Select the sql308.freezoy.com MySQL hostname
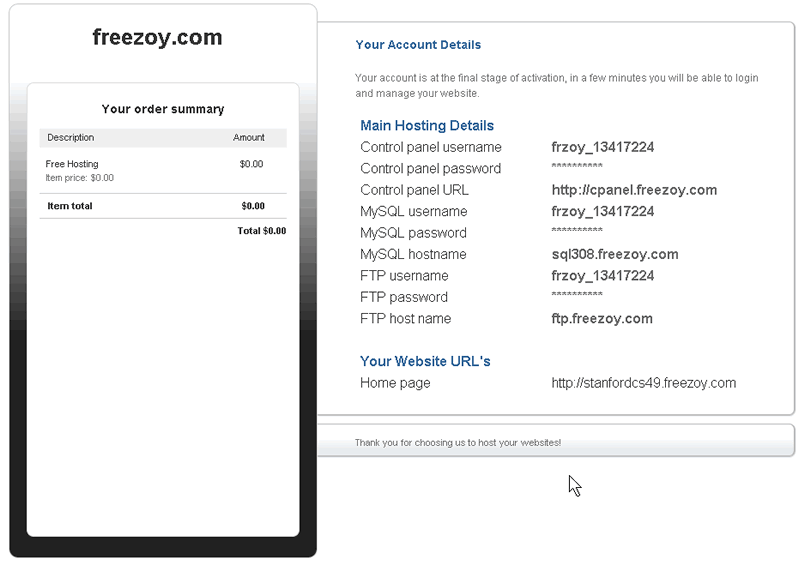 pyautogui.click(x=615, y=254)
